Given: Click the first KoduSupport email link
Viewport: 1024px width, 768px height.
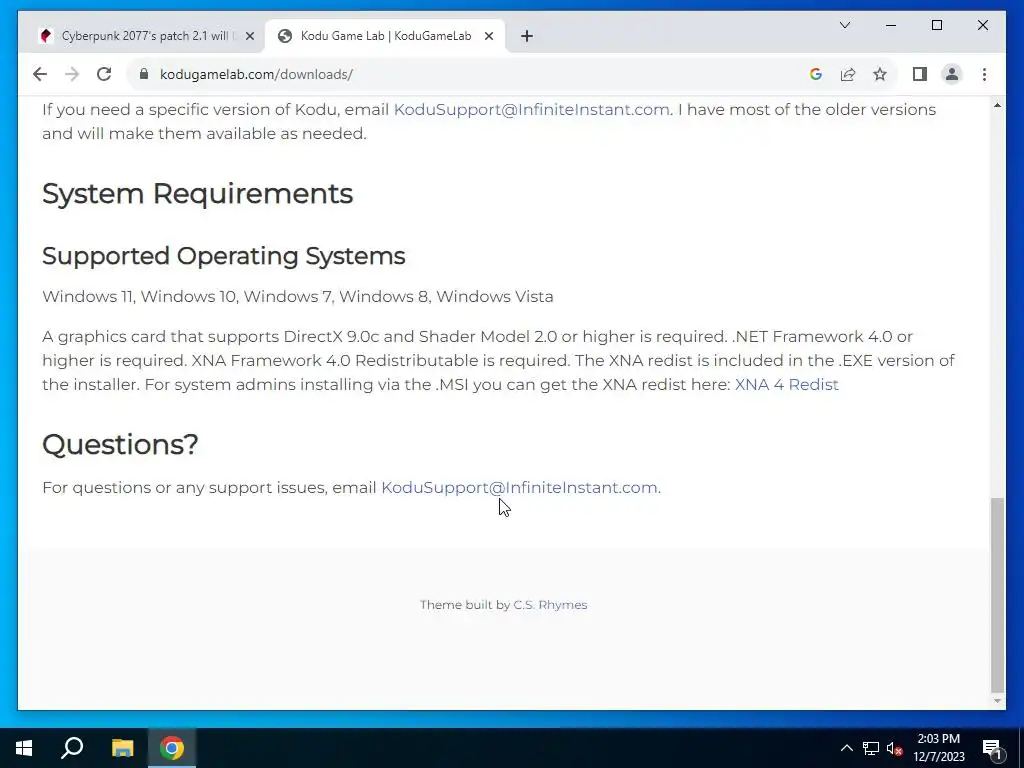Looking at the screenshot, I should 532,110.
